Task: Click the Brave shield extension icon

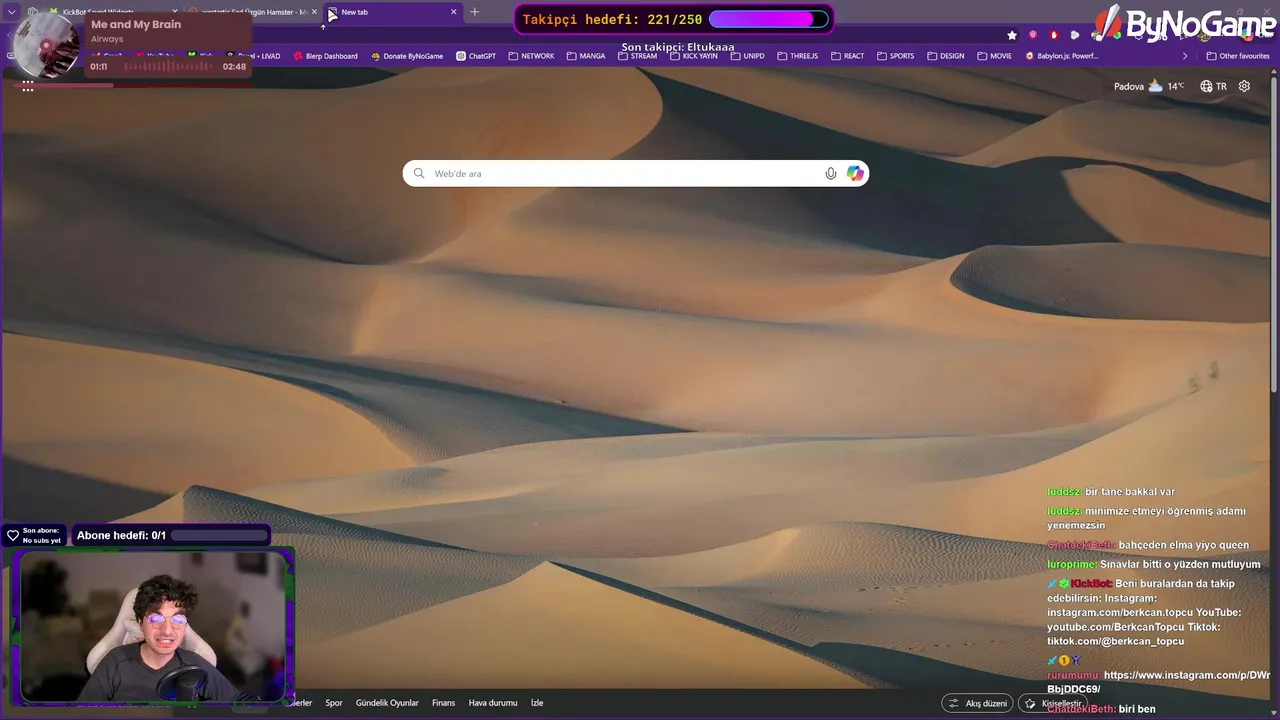Action: (1033, 35)
